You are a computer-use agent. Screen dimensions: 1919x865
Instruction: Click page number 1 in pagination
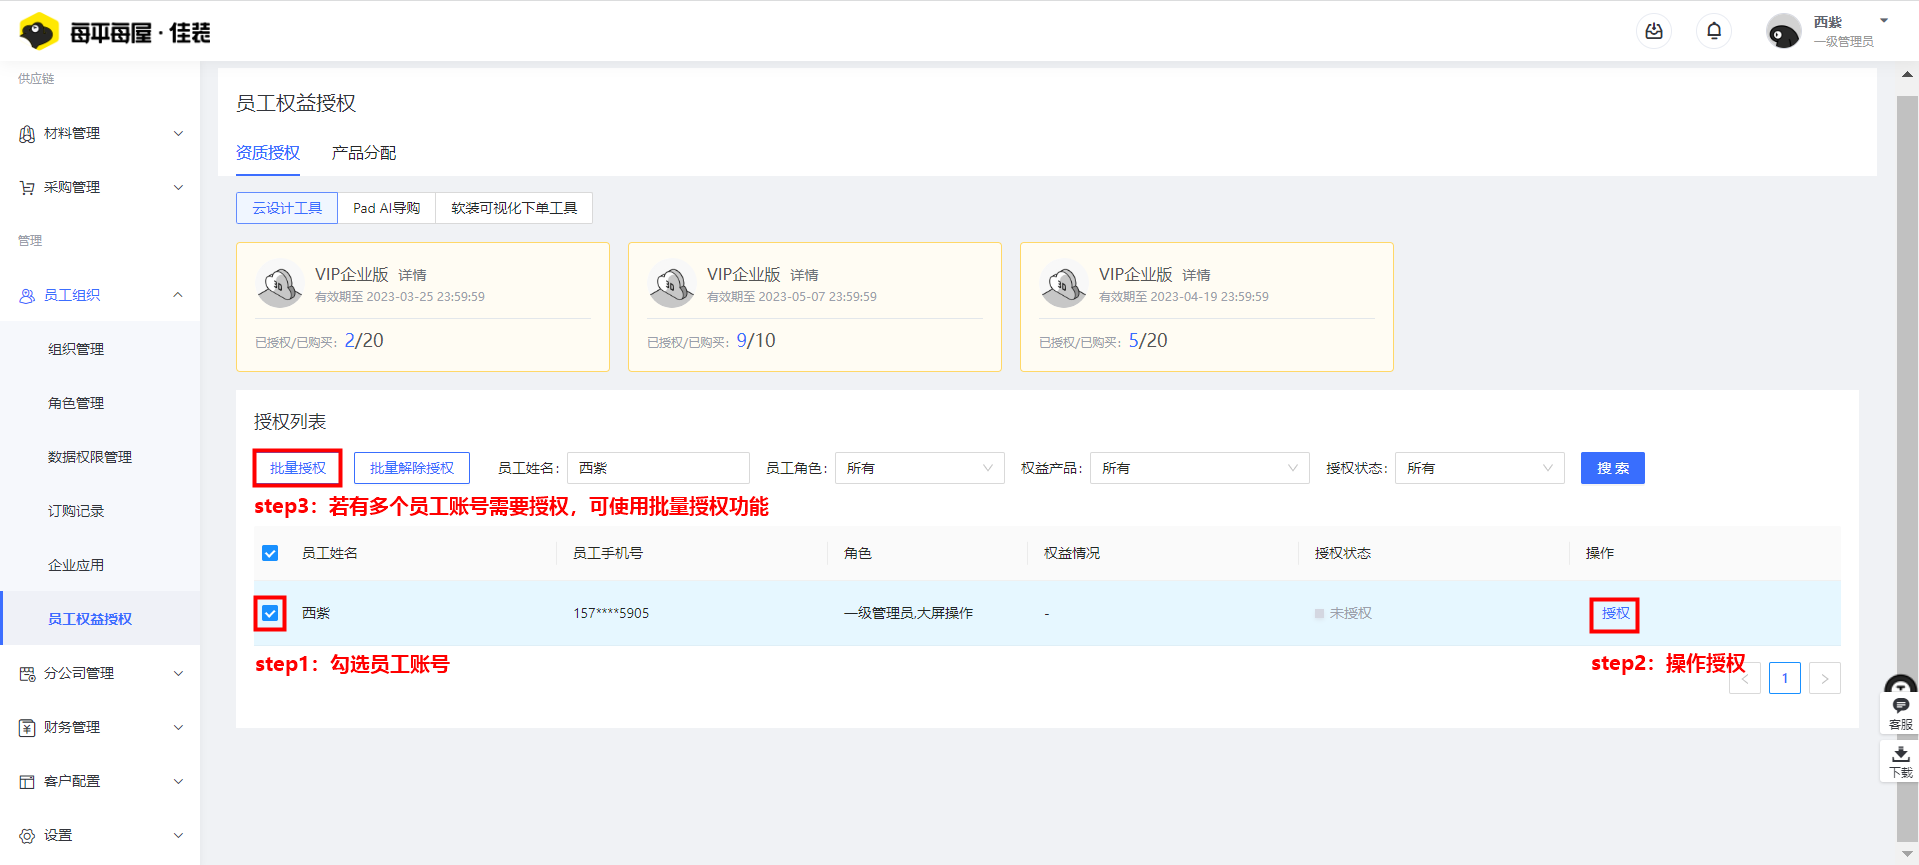tap(1785, 678)
